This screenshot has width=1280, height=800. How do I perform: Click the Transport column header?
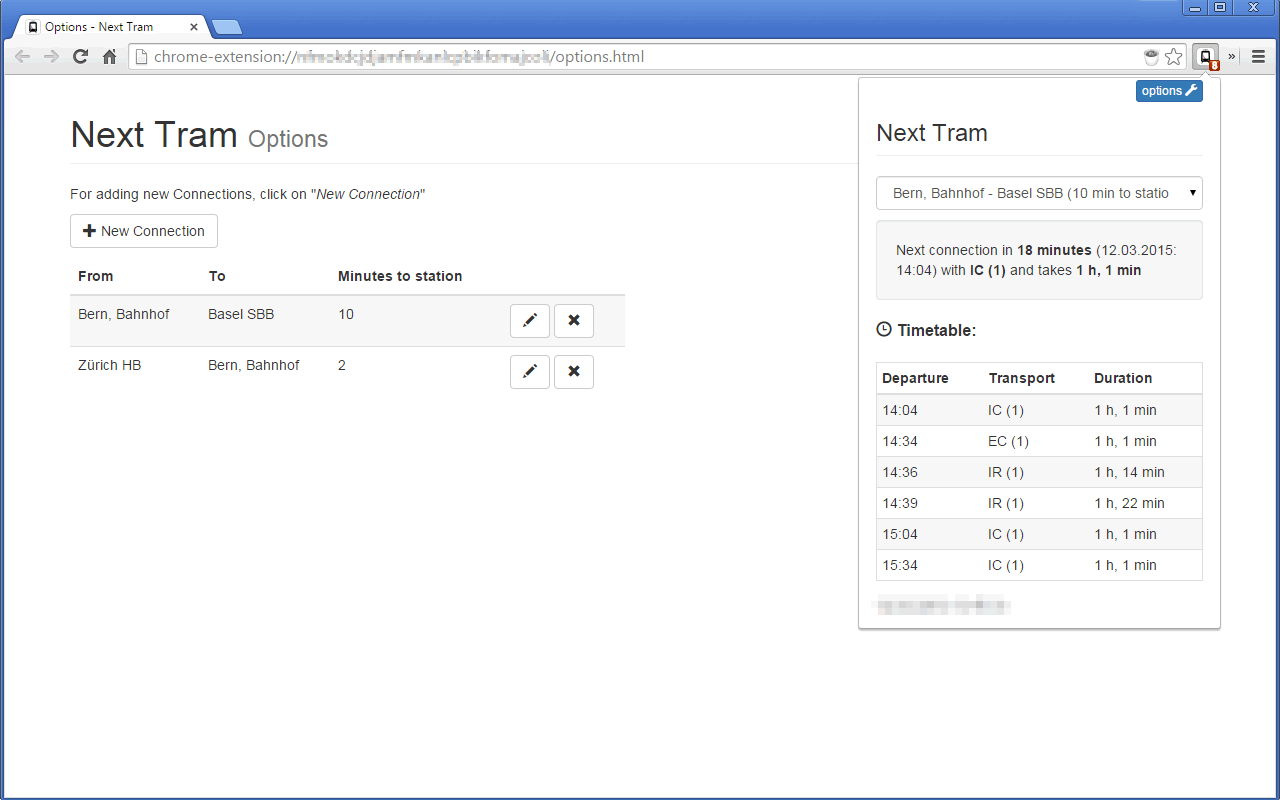[x=1022, y=378]
